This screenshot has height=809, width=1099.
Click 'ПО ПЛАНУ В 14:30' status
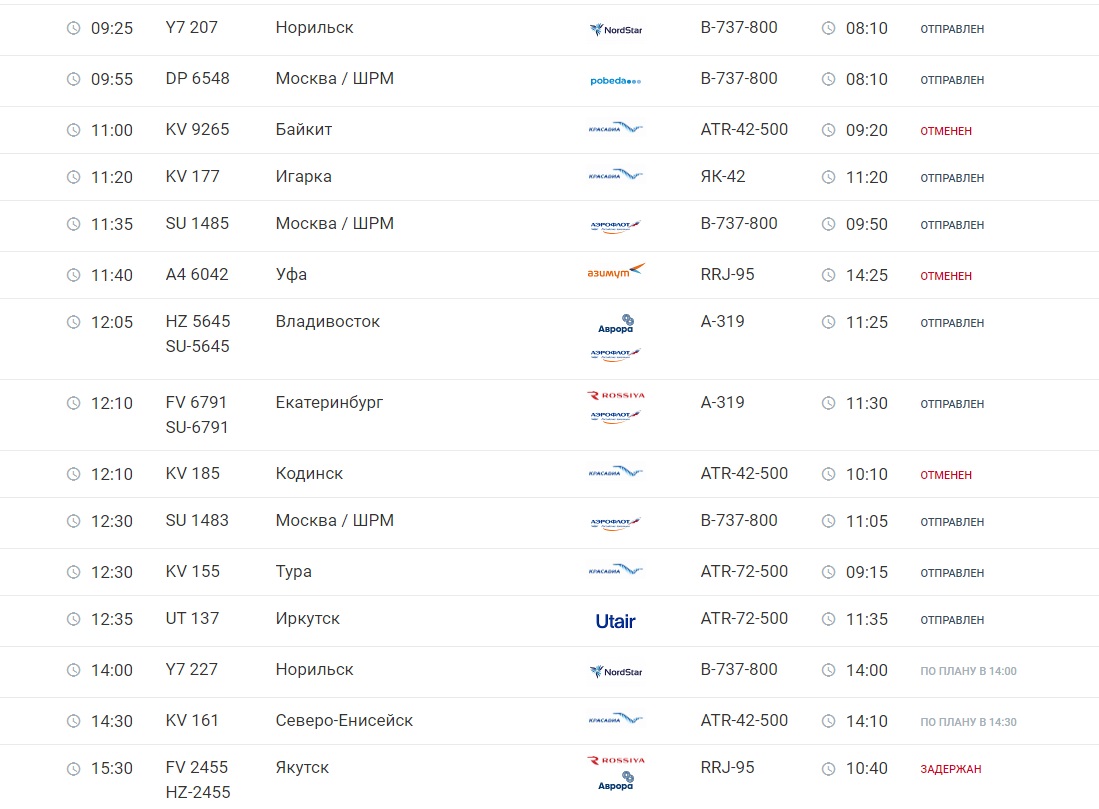point(968,722)
